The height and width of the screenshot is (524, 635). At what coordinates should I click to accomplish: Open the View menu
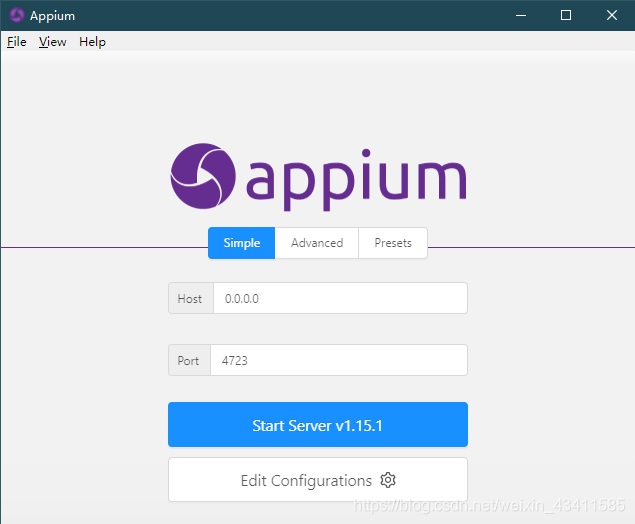pos(52,42)
